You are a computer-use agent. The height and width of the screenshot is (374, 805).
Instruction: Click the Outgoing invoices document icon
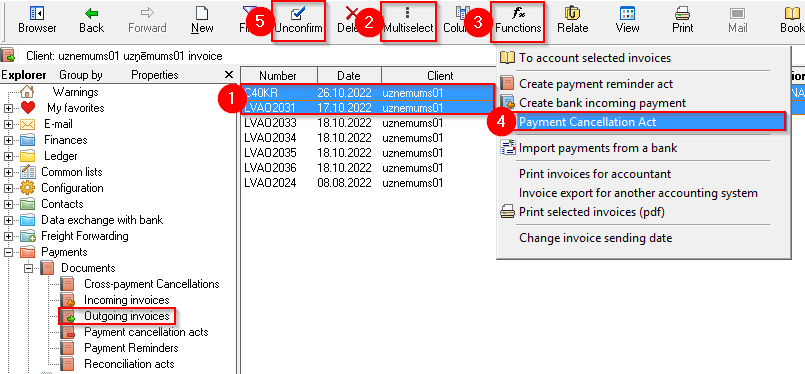click(67, 316)
